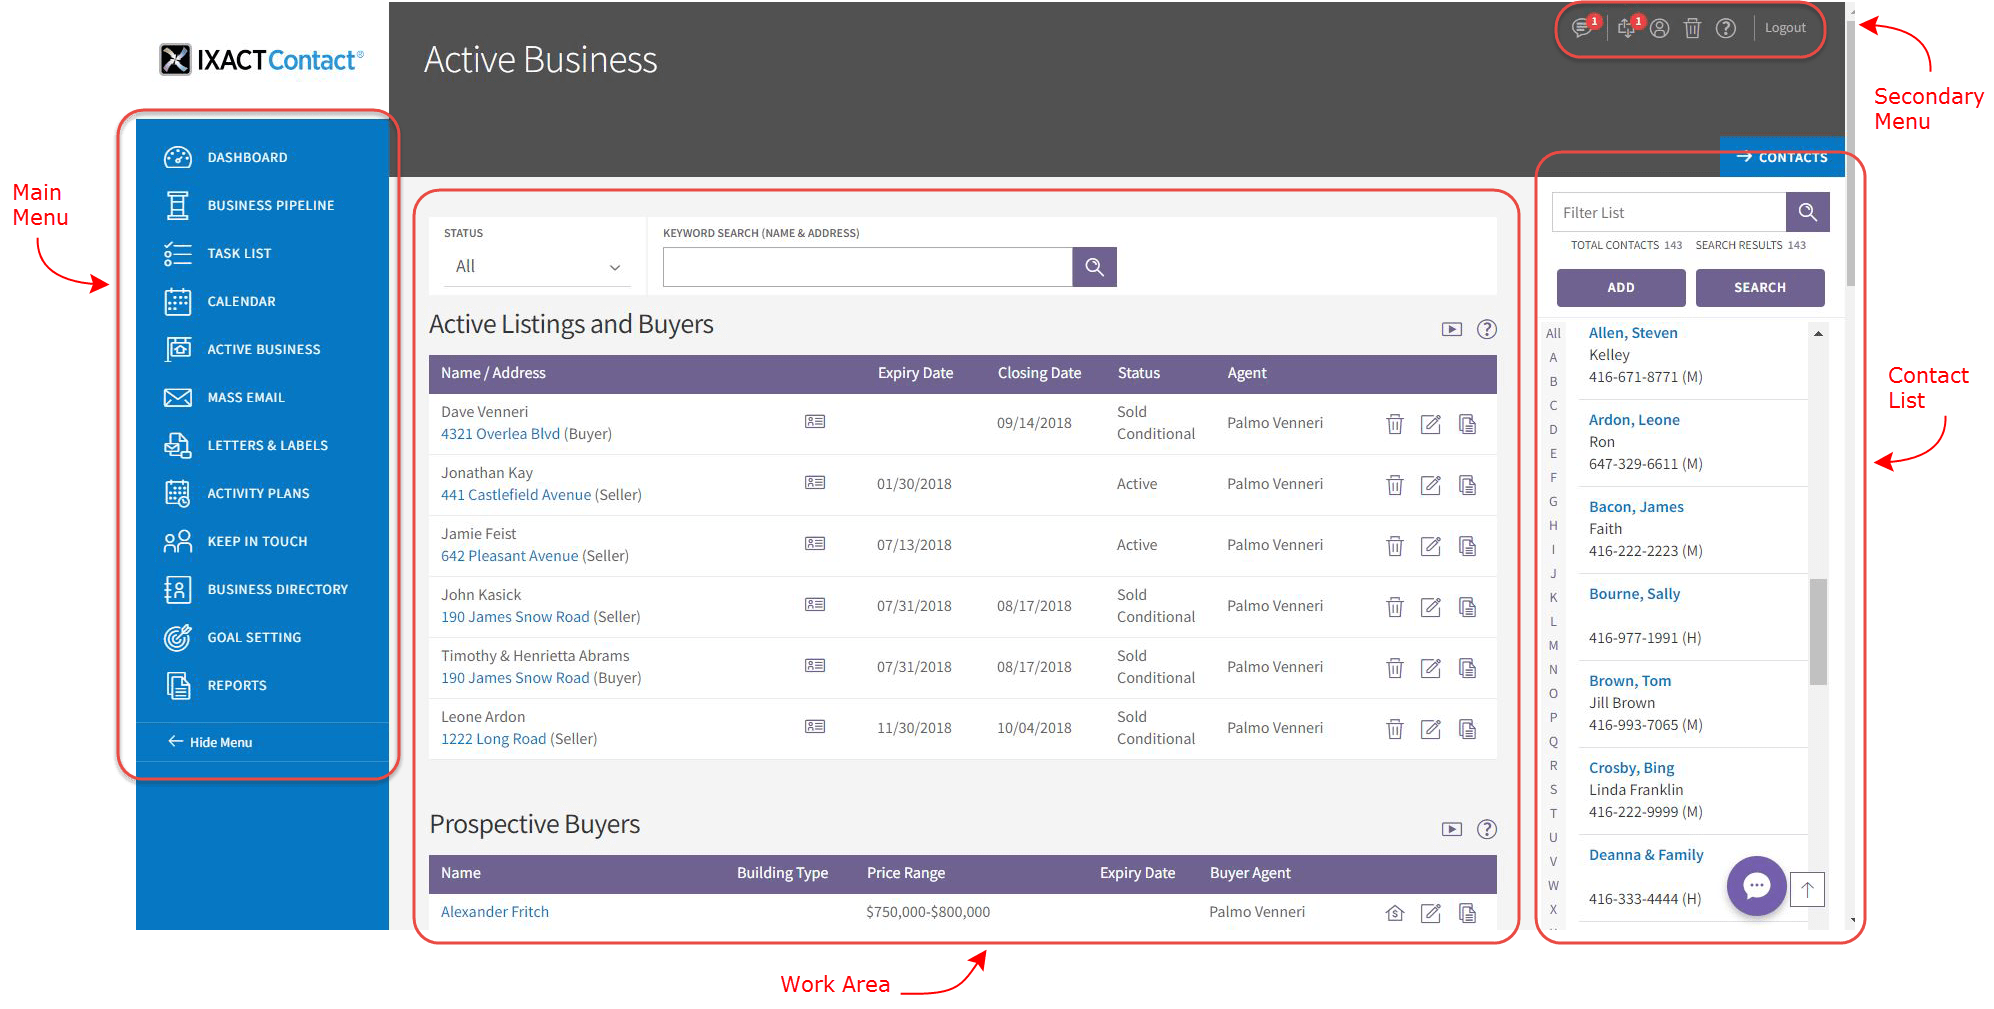Open documents for Jamie Feist listing
1994x1009 pixels.
[1467, 546]
